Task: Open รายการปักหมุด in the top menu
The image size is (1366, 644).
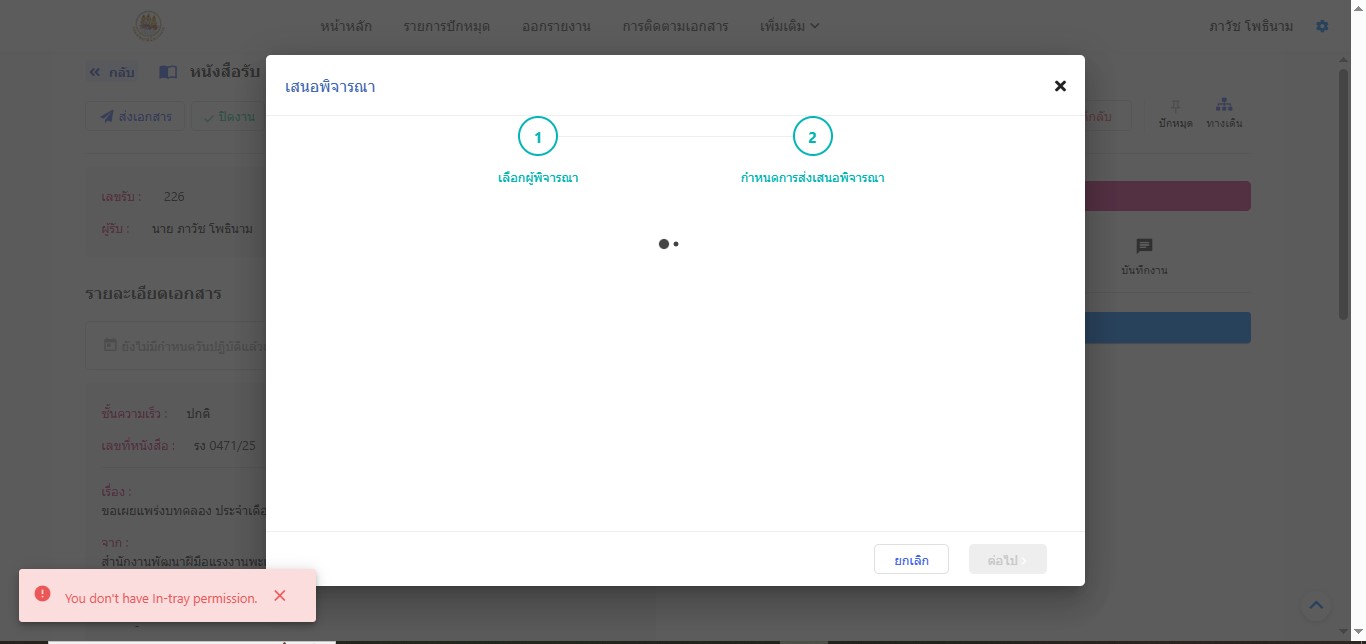Action: 446,26
